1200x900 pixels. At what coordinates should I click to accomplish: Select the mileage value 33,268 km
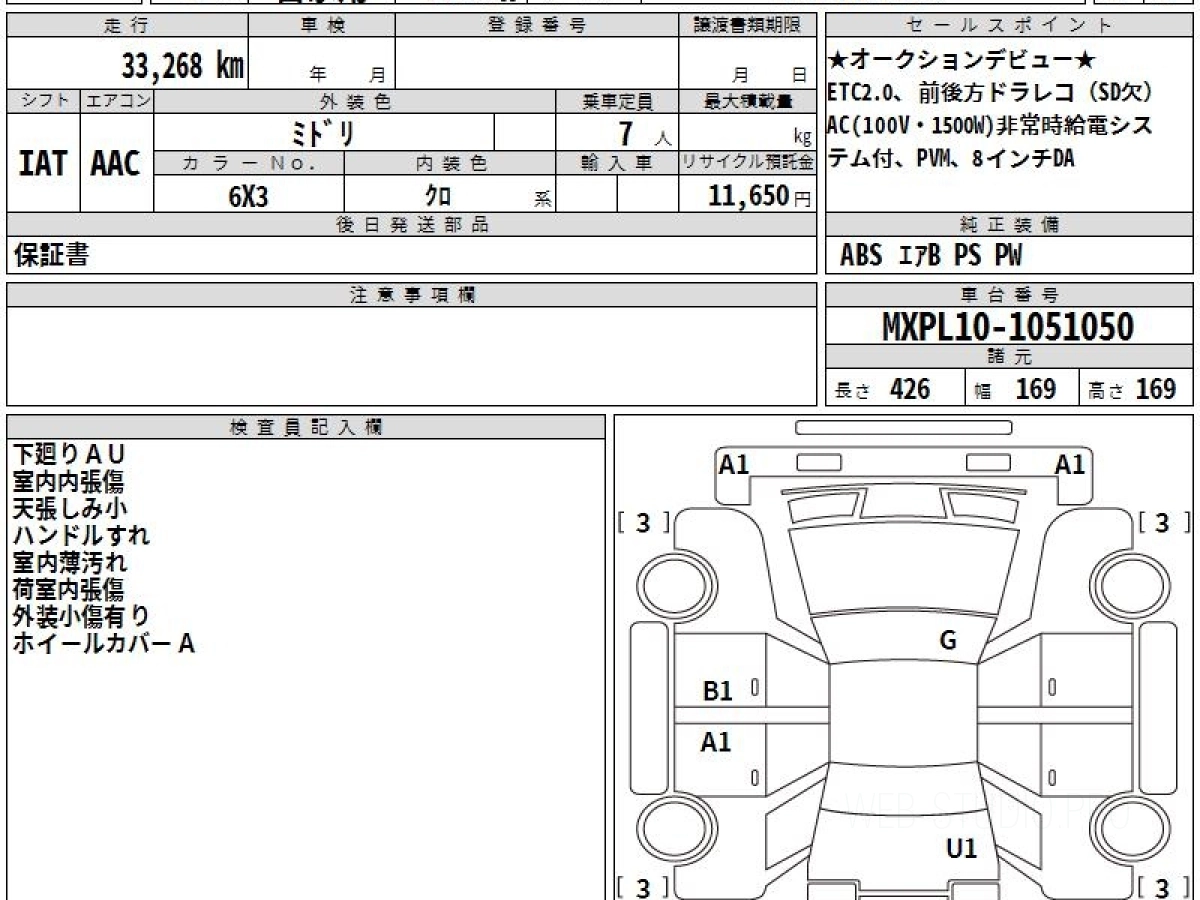[183, 66]
